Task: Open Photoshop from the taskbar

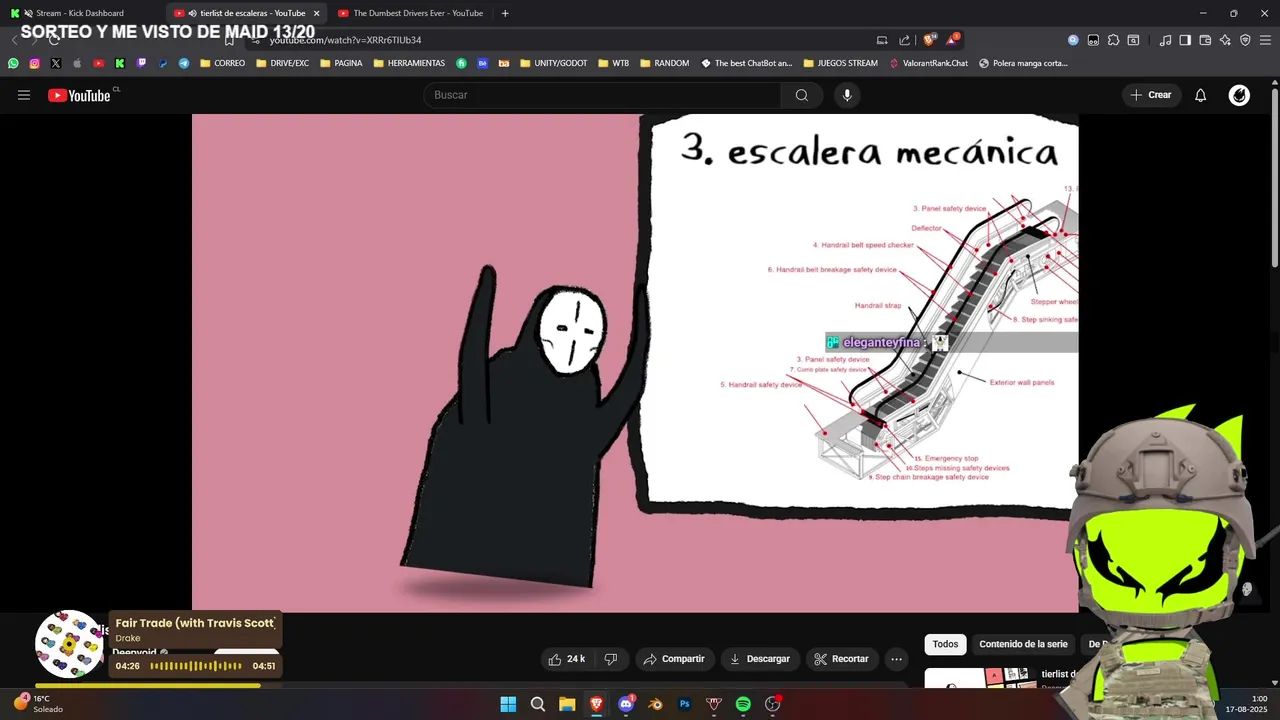Action: pyautogui.click(x=685, y=704)
